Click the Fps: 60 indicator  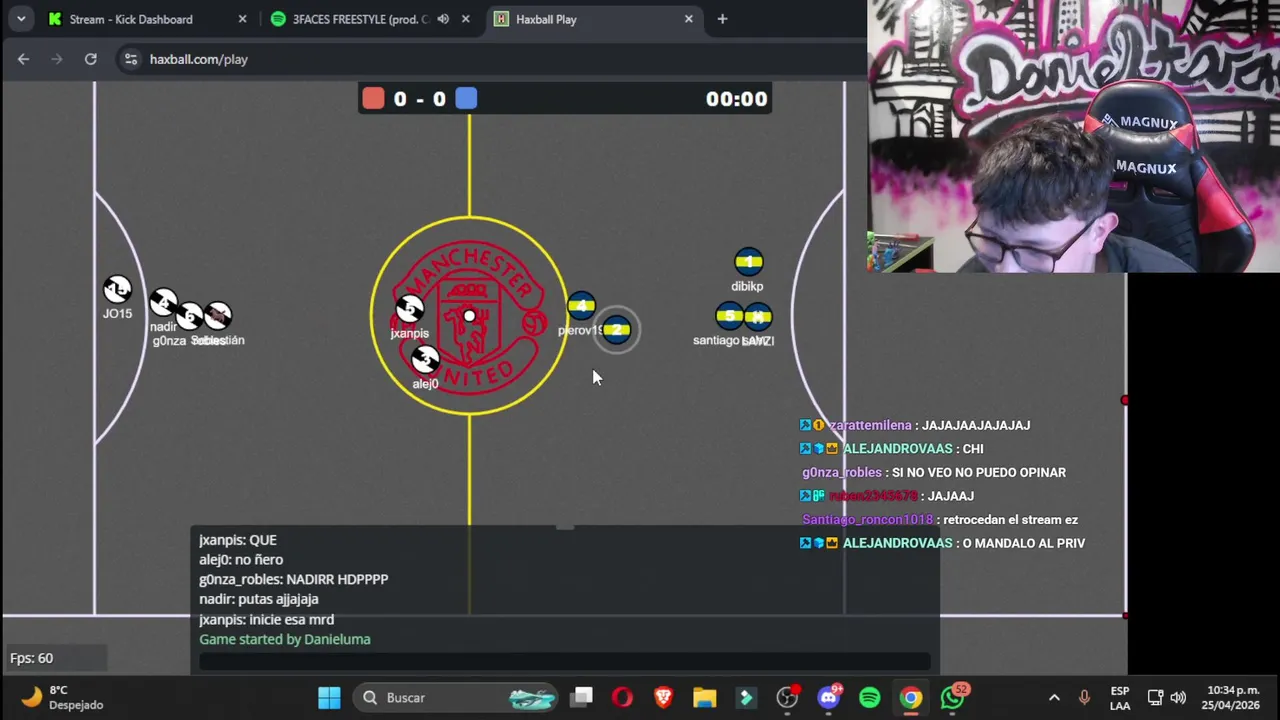point(32,658)
